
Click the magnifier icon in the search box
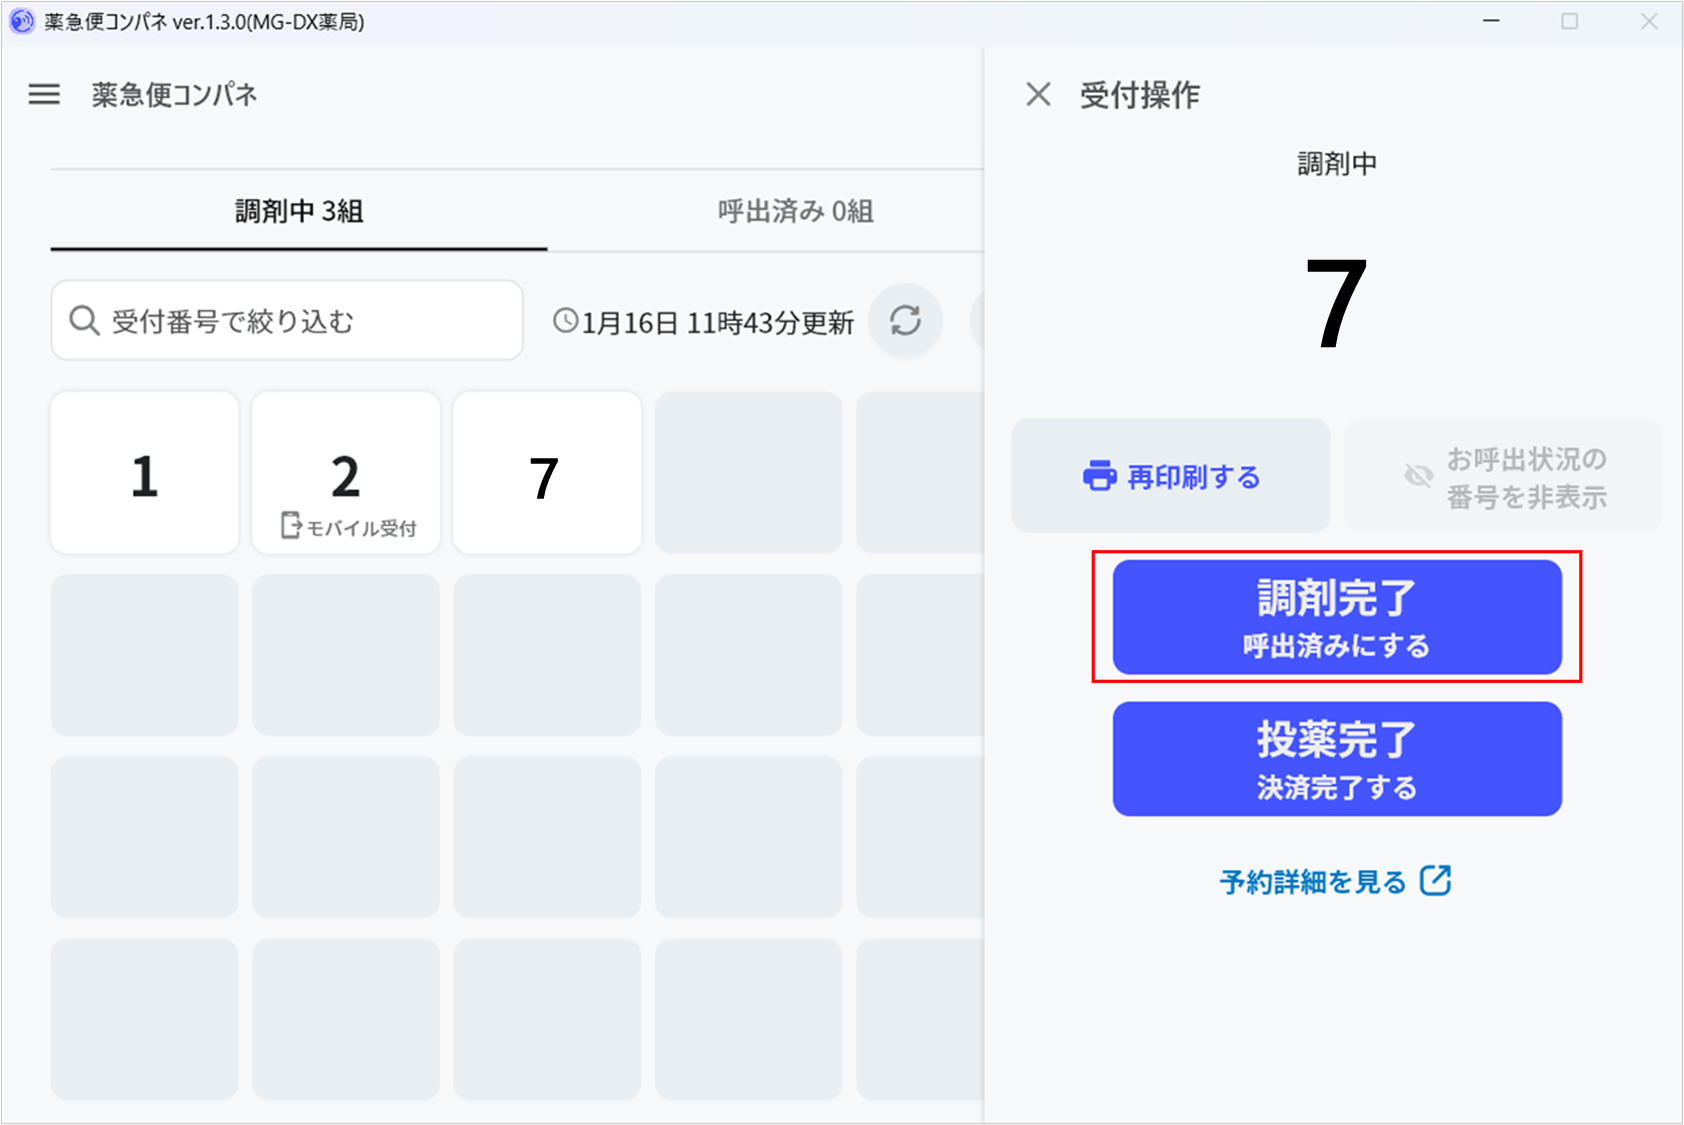click(x=84, y=321)
